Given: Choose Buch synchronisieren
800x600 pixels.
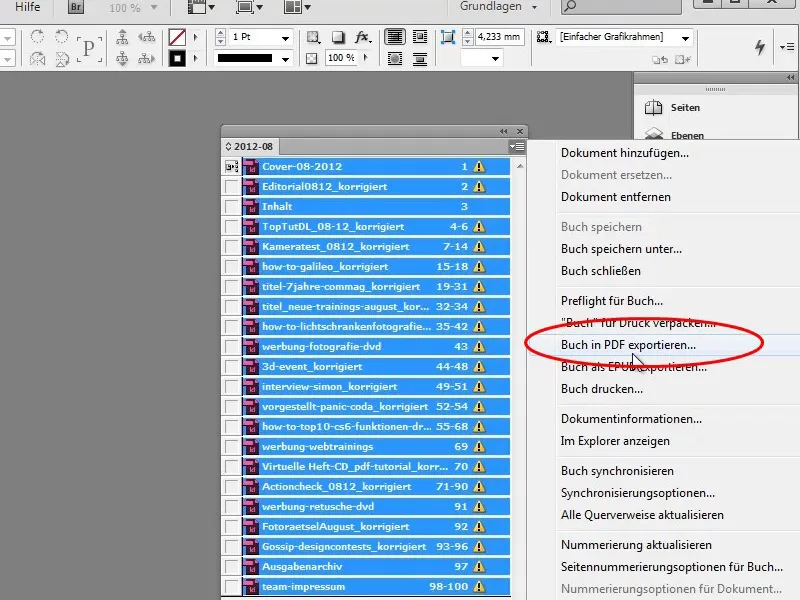Looking at the screenshot, I should point(617,471).
